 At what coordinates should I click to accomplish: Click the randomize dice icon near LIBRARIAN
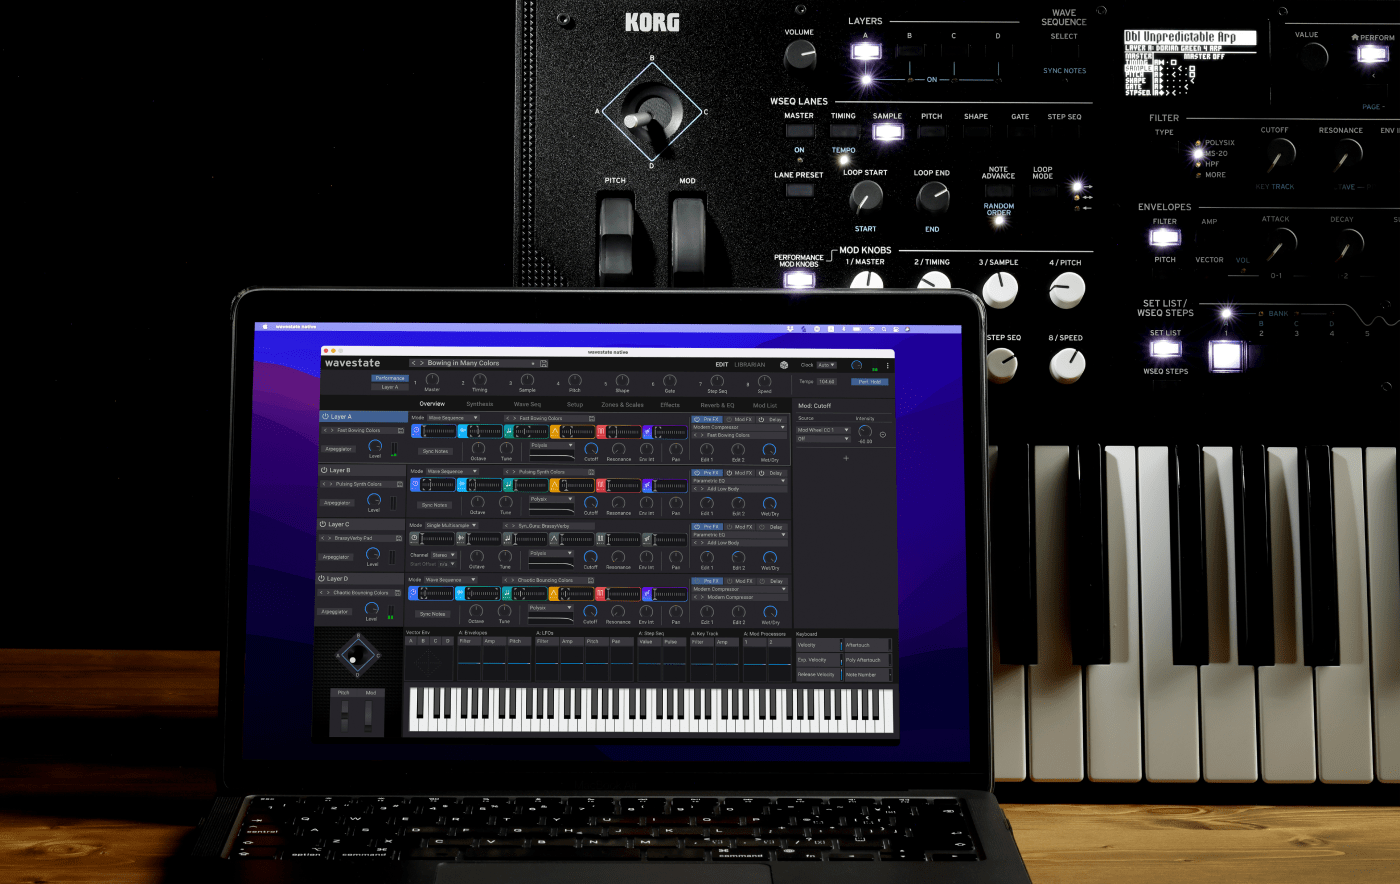(784, 365)
